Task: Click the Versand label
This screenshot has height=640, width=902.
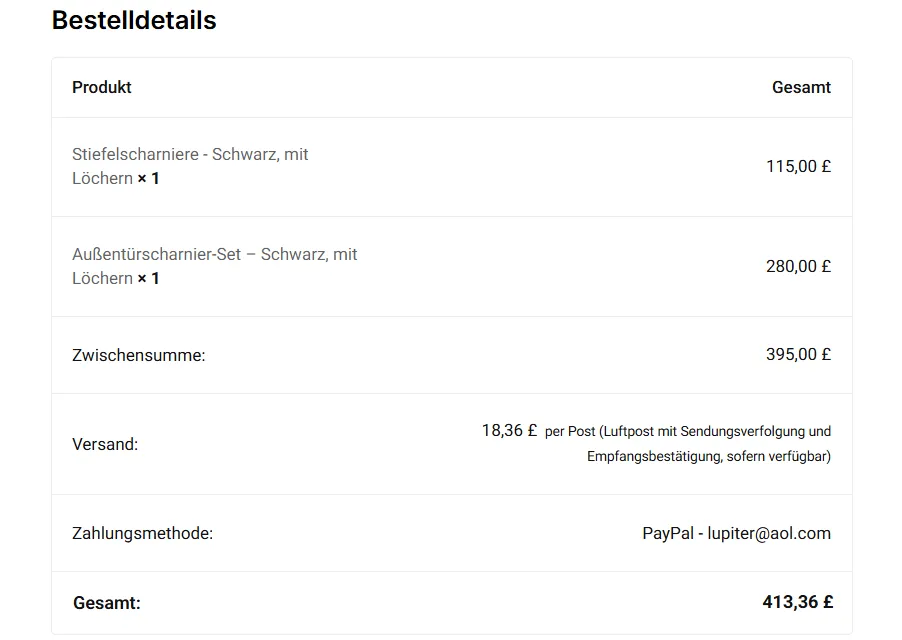Action: click(105, 444)
